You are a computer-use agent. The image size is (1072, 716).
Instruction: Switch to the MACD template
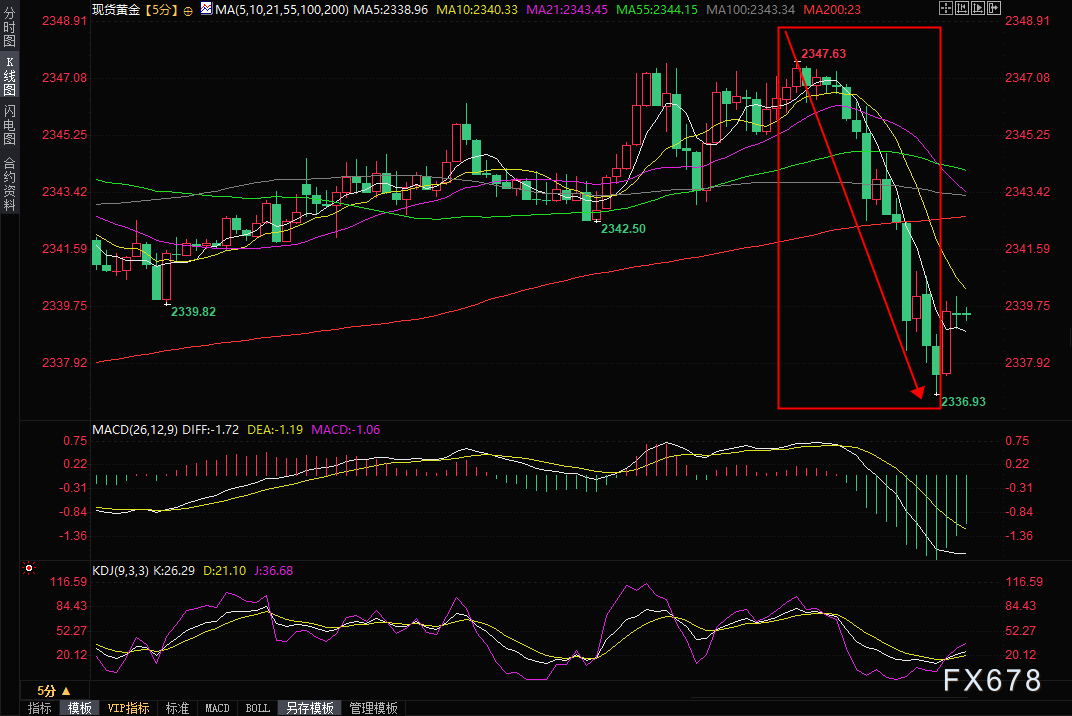click(217, 708)
